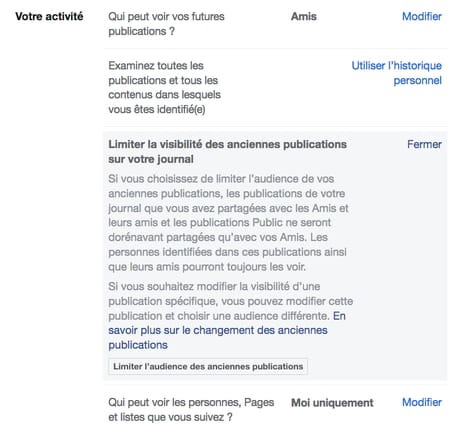Click Modifier next to future publications audience
The image size is (450, 429).
[422, 16]
